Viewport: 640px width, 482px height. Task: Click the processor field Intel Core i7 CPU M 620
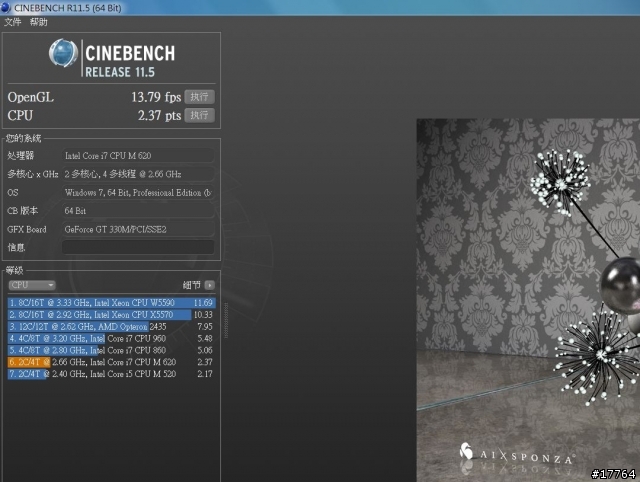[x=138, y=155]
